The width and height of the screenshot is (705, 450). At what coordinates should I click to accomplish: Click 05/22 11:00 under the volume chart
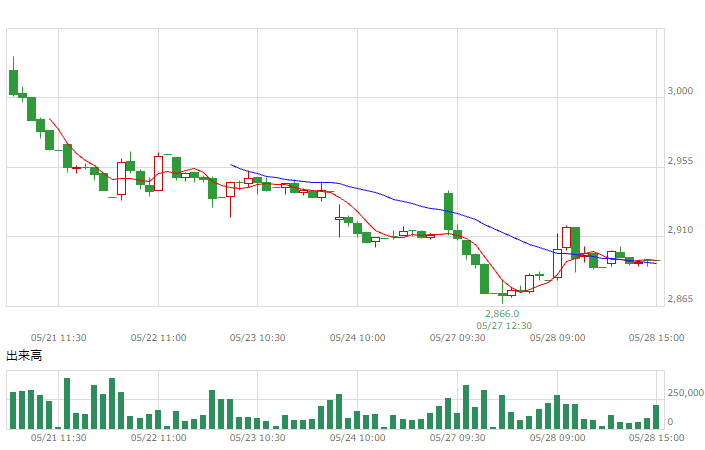click(158, 438)
